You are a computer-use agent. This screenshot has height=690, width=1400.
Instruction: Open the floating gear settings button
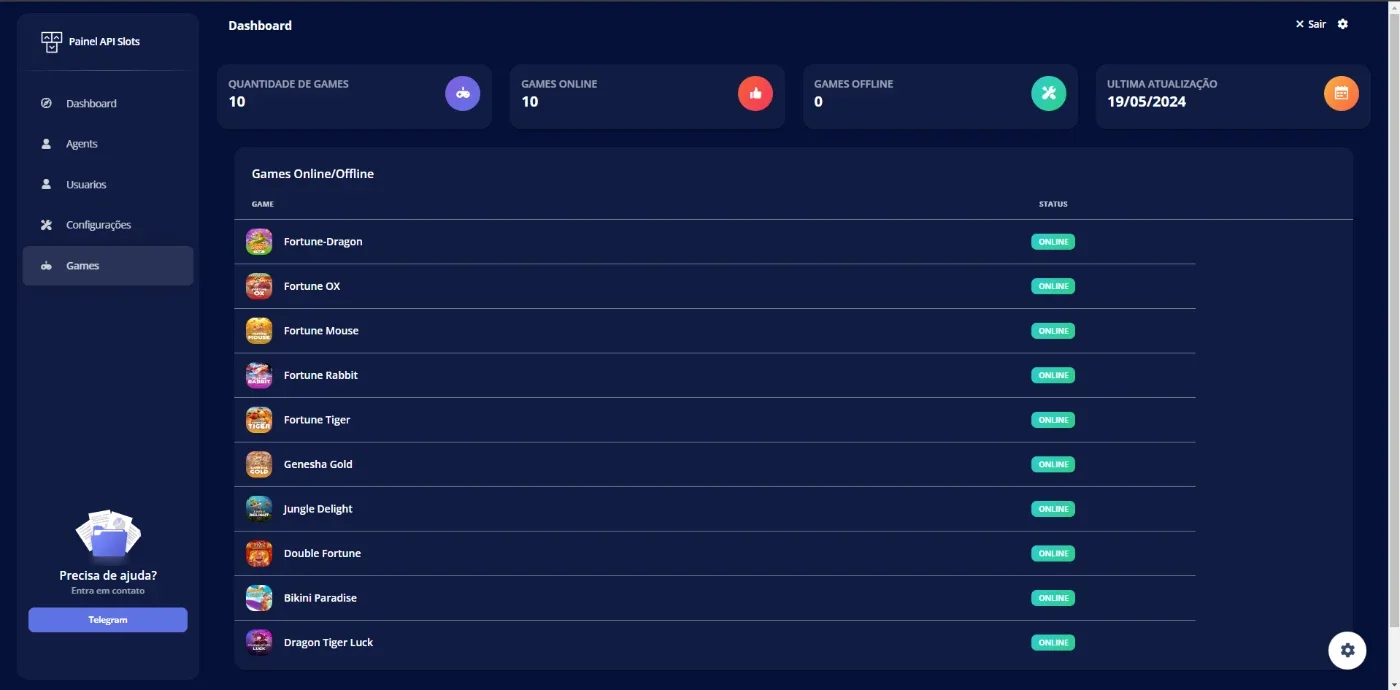tap(1347, 650)
